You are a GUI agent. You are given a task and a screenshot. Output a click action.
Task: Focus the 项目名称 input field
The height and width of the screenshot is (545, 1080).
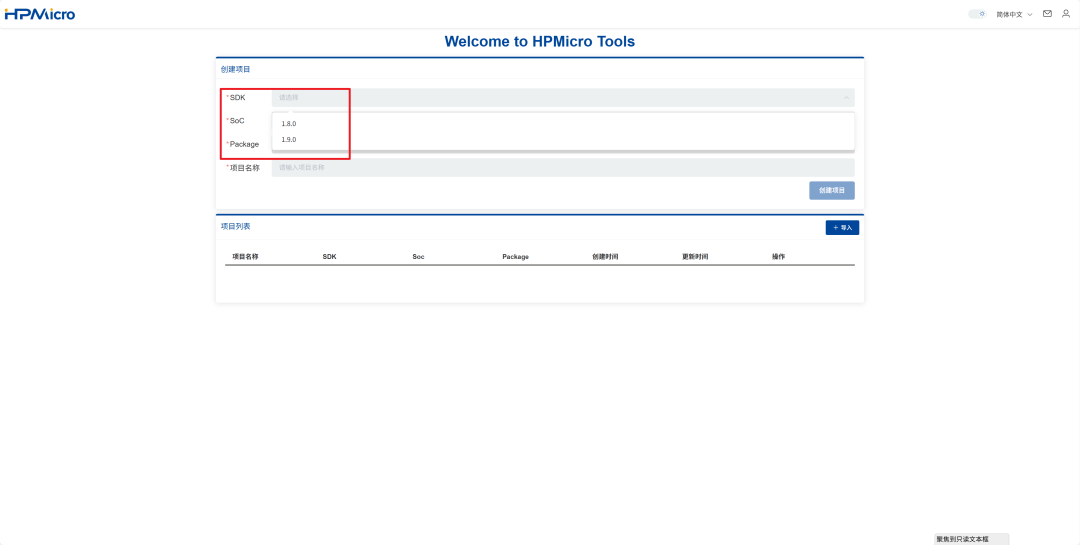coord(563,167)
